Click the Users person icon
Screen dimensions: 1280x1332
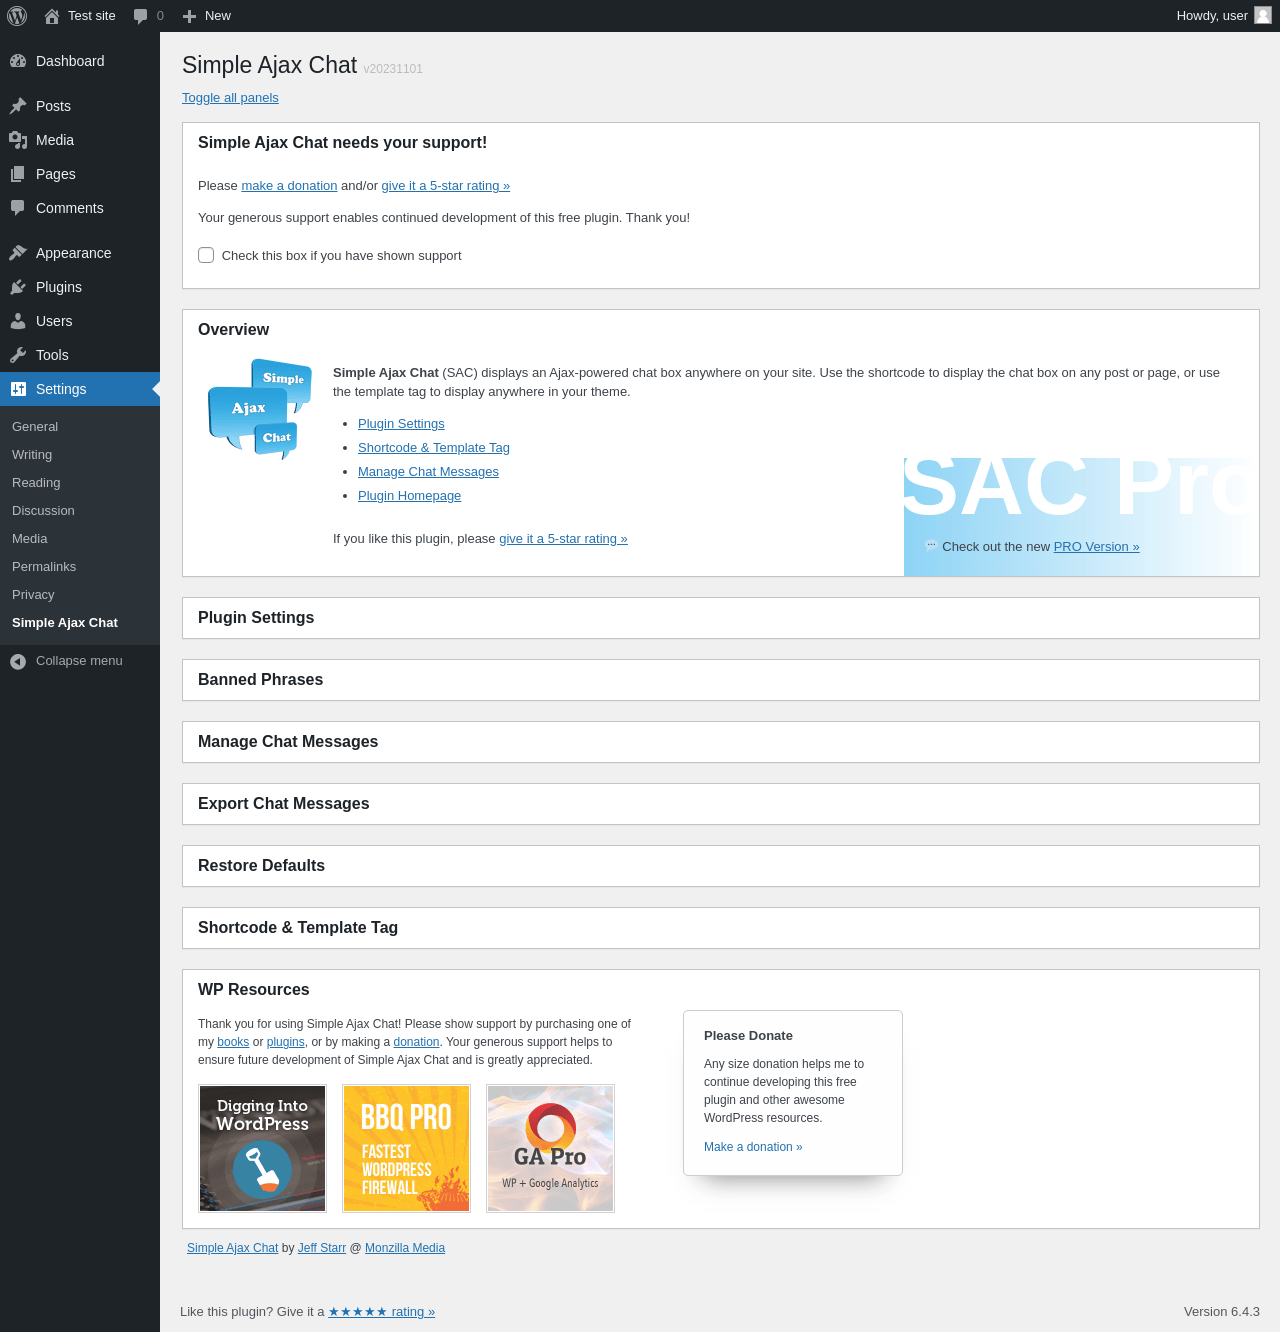point(18,321)
